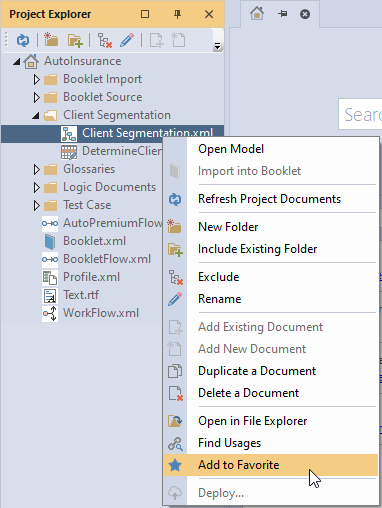Select the AutoInsurance project root
Screen dimensions: 382x508
pyautogui.click(x=83, y=61)
